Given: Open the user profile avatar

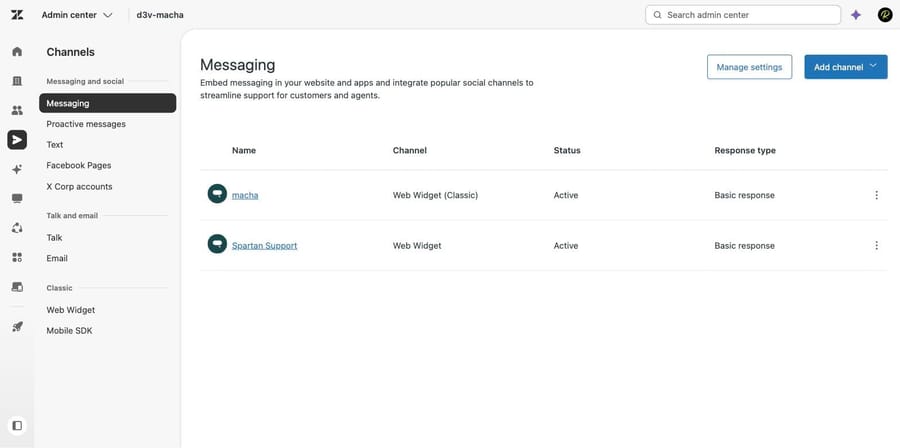Looking at the screenshot, I should (885, 15).
